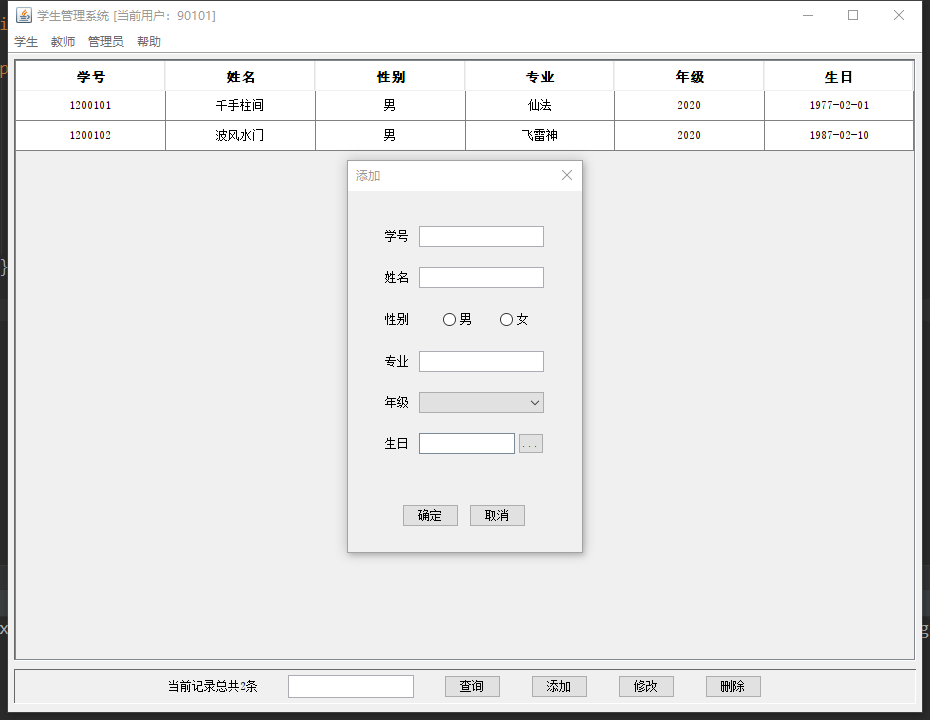Click the 学号 column header

pos(90,77)
